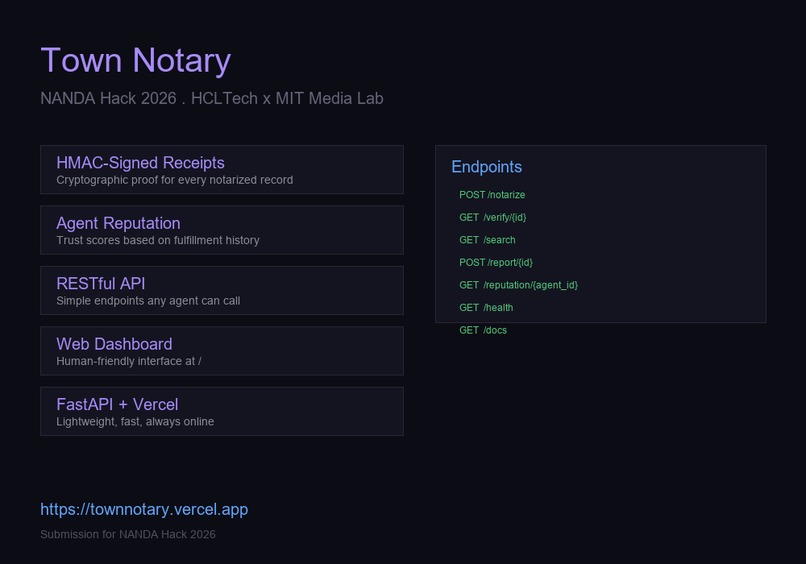This screenshot has height=564, width=806.
Task: Select the GET /health endpoint
Action: (x=486, y=307)
